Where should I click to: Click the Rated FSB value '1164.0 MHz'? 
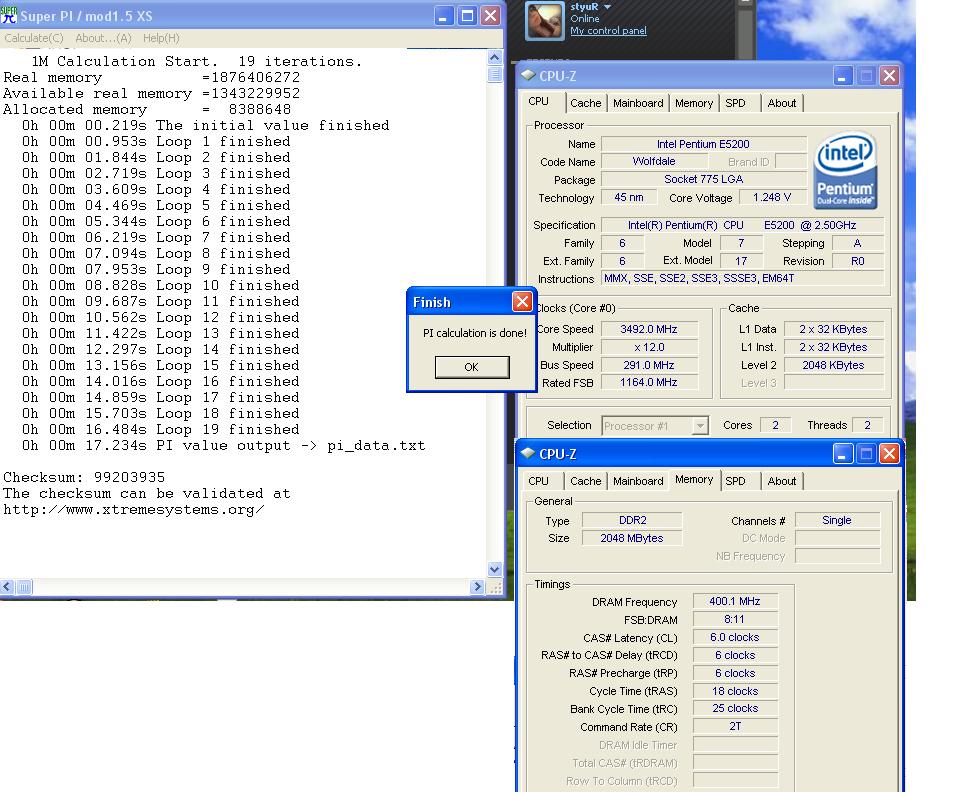click(649, 382)
